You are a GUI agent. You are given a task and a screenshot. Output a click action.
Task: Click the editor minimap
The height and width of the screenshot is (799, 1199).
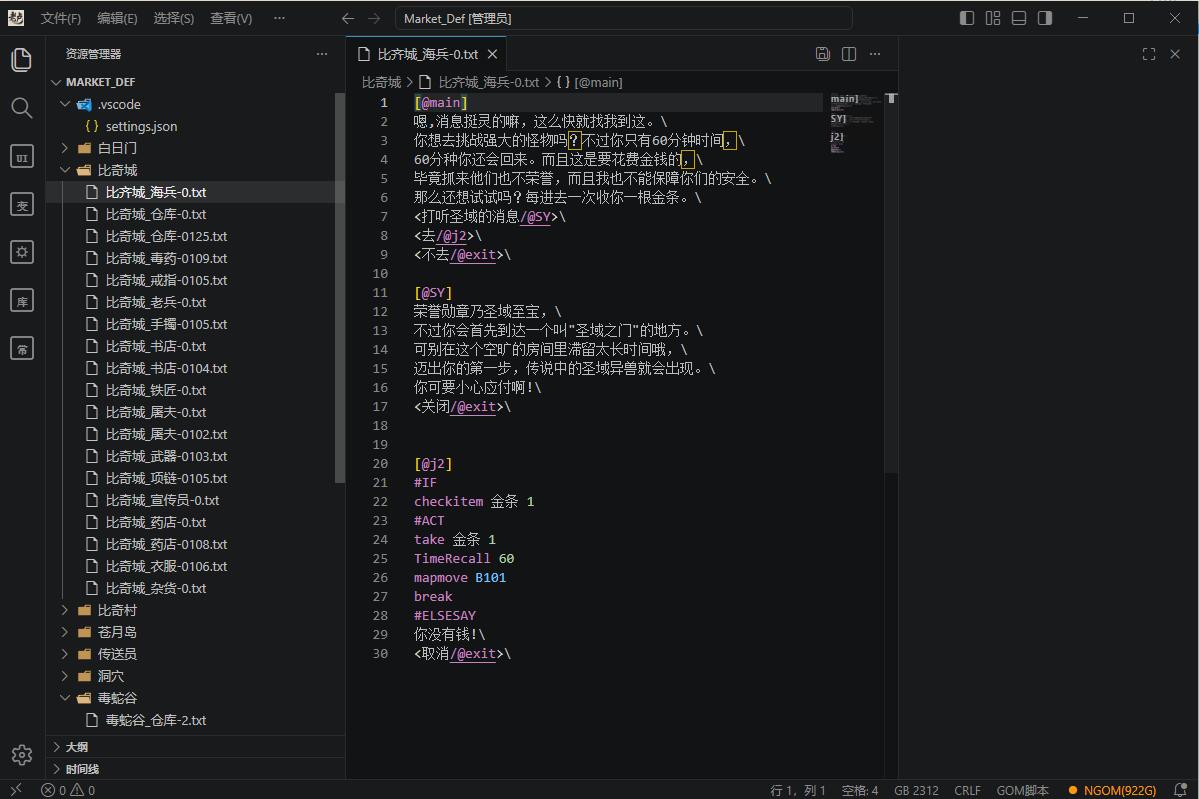coord(852,122)
